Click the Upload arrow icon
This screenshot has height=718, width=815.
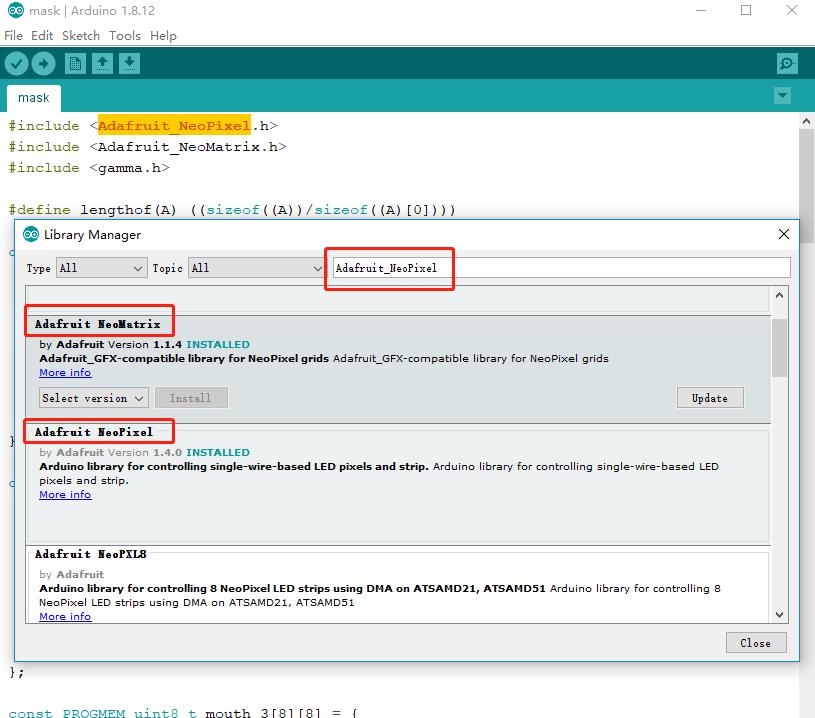click(43, 64)
